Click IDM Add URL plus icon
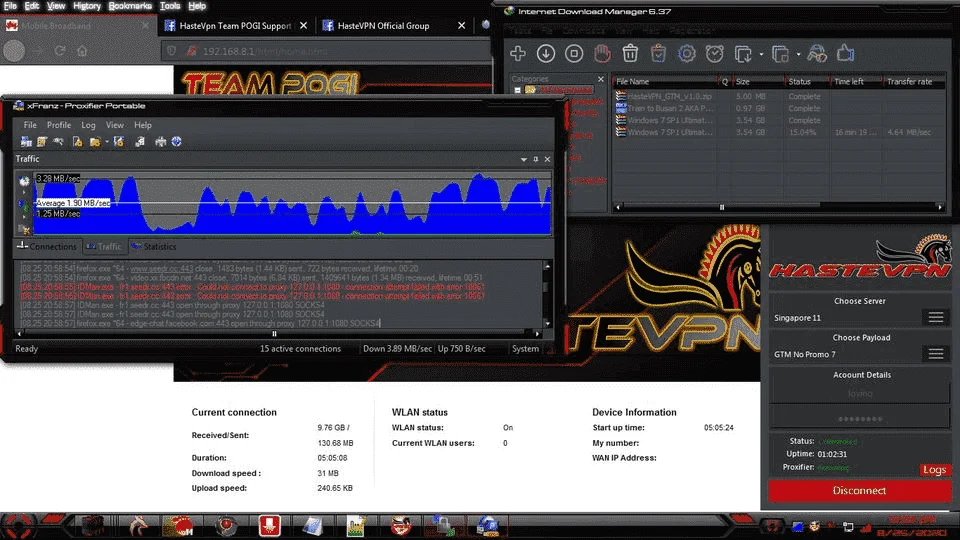This screenshot has width=960, height=540. click(518, 54)
